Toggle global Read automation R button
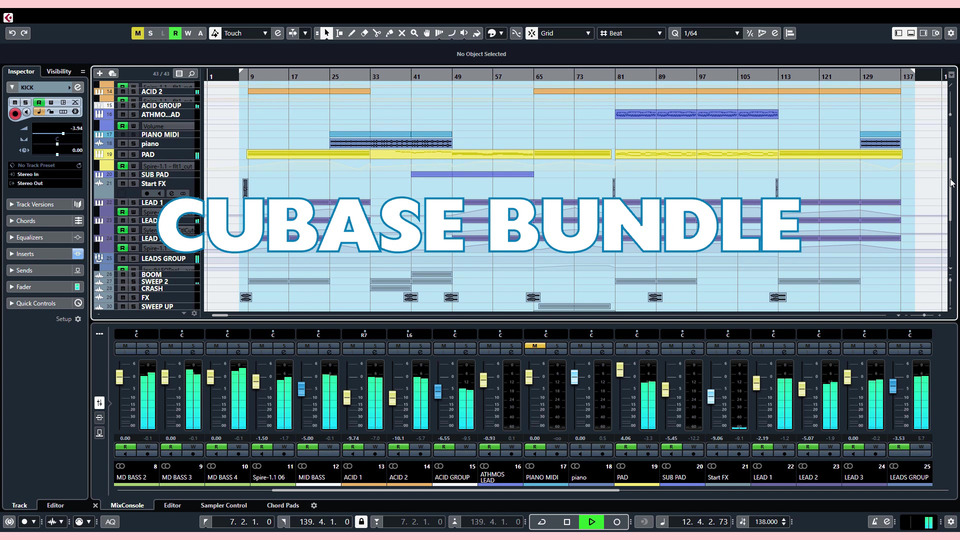Image resolution: width=960 pixels, height=540 pixels. point(175,33)
